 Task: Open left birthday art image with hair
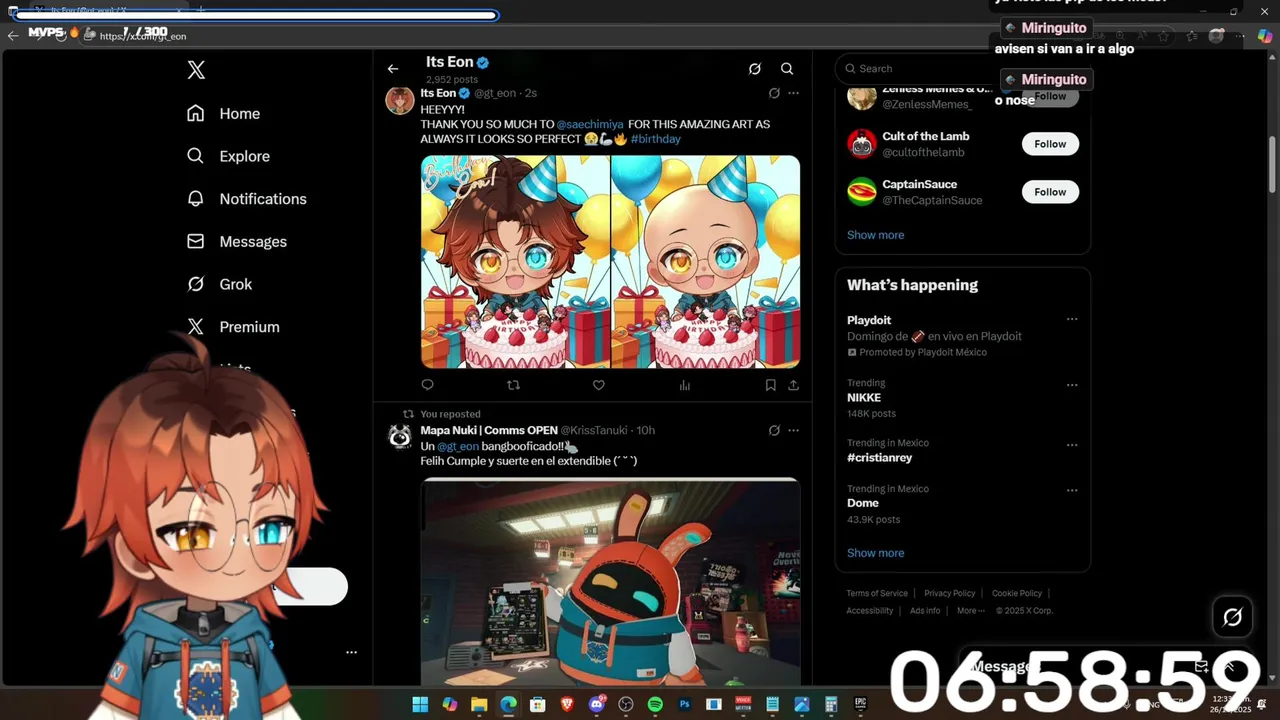click(x=515, y=262)
